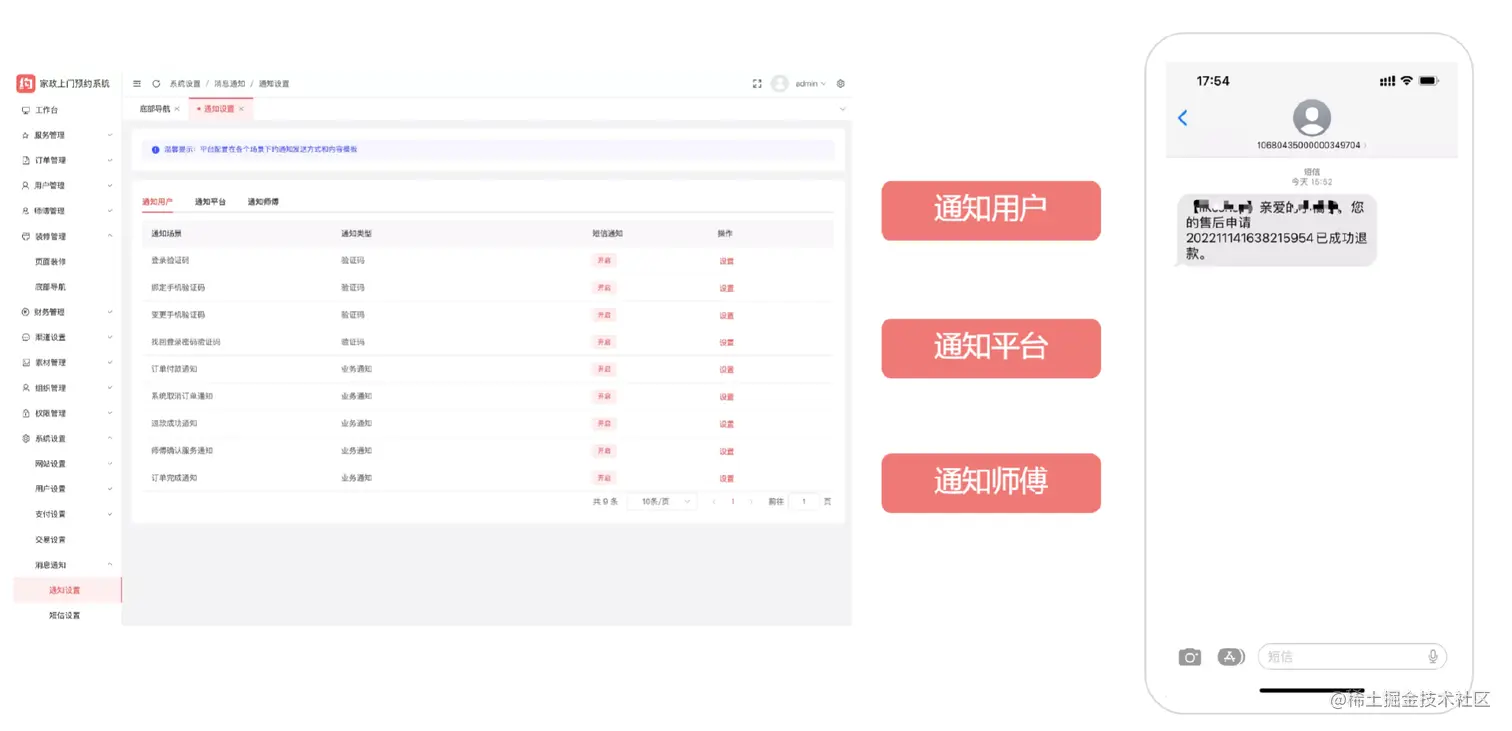Click the 服务管理 star icon
Image resolution: width=1512 pixels, height=731 pixels.
point(25,135)
